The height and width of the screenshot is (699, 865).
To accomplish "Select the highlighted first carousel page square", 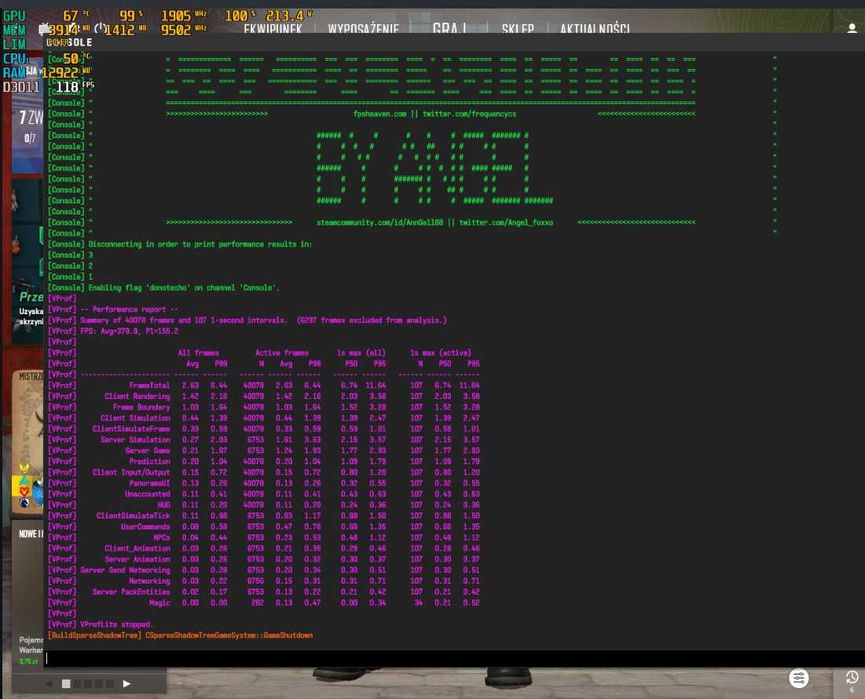I will [x=66, y=684].
